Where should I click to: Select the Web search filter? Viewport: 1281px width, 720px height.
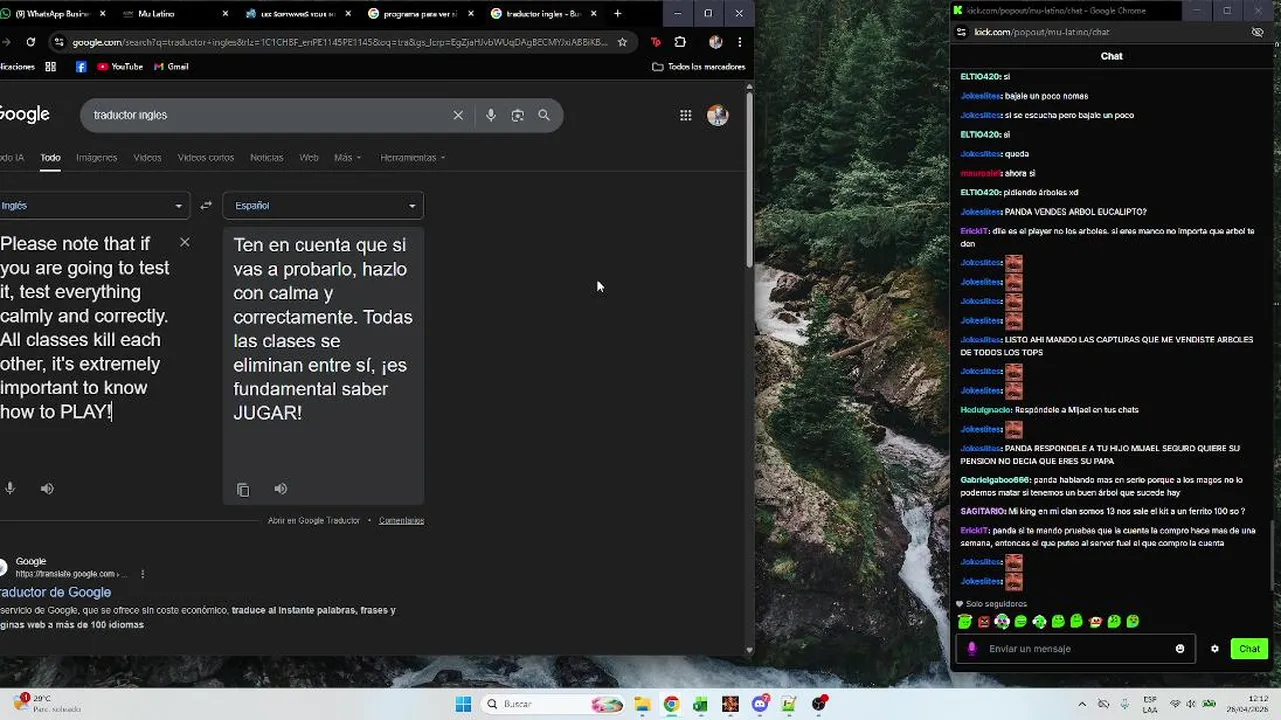coord(309,157)
